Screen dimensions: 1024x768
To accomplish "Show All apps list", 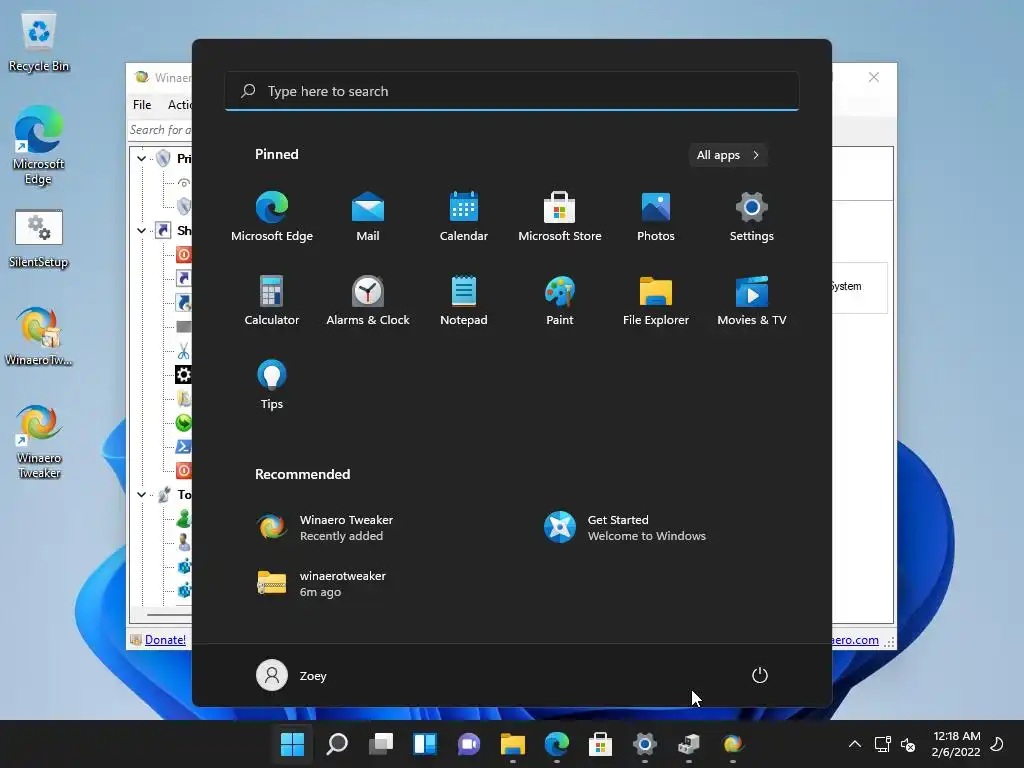I will coord(728,155).
